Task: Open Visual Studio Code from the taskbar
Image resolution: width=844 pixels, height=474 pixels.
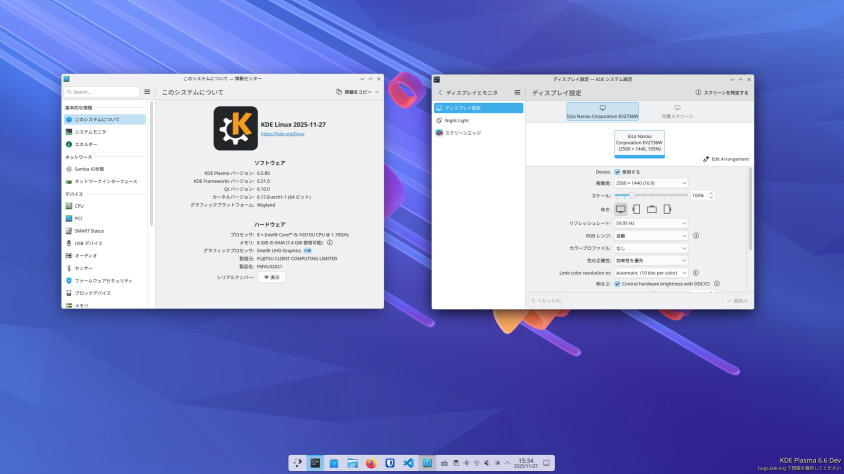Action: (x=408, y=463)
